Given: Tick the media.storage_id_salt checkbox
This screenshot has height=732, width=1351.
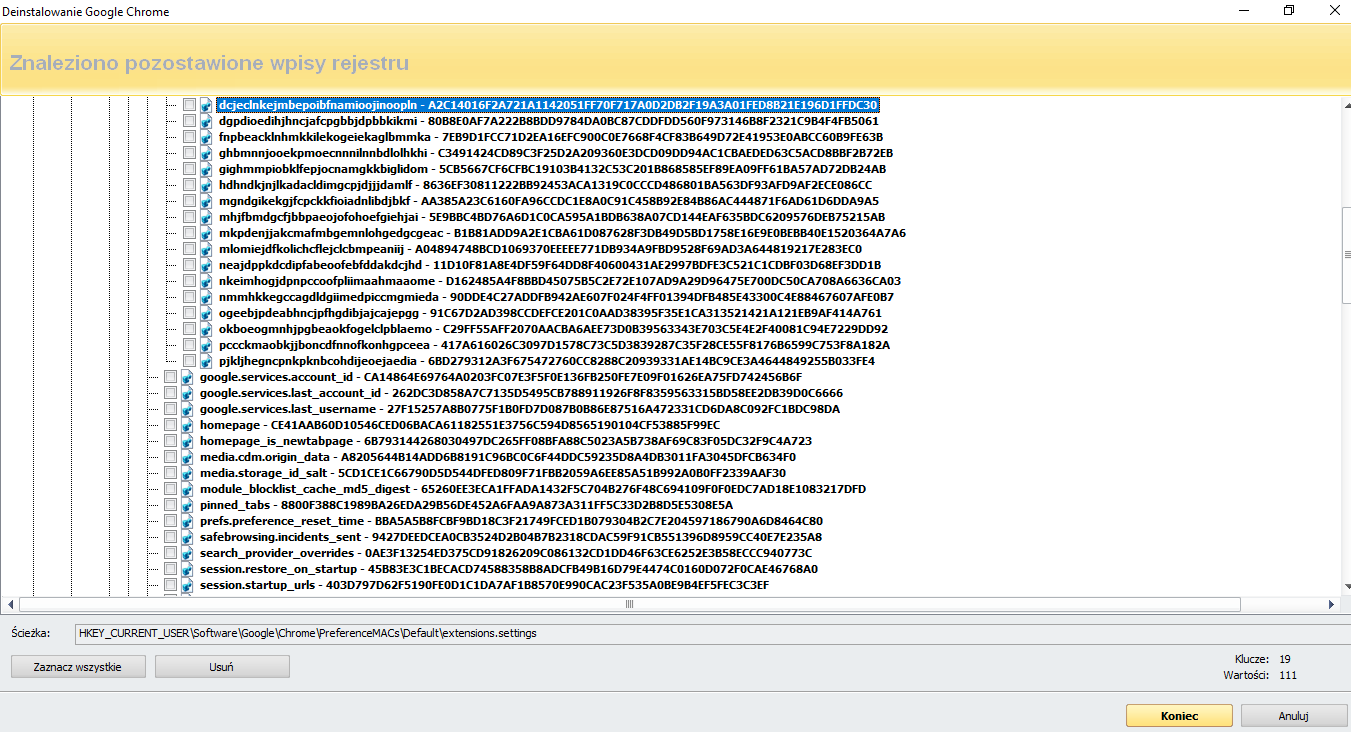Looking at the screenshot, I should (170, 473).
